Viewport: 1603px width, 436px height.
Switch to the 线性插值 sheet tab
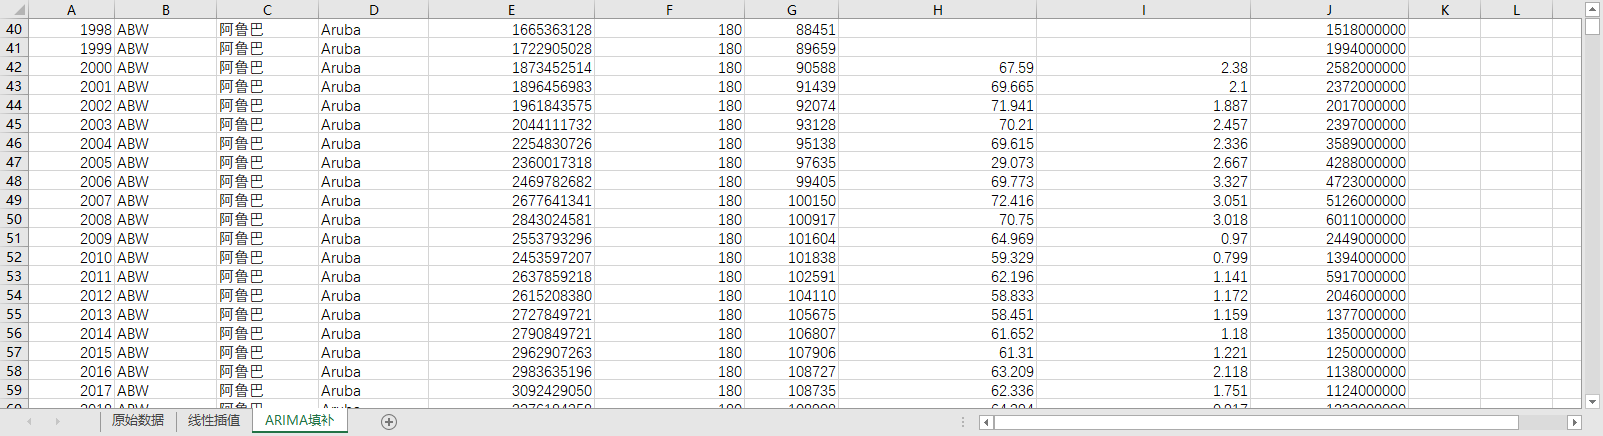coord(214,421)
